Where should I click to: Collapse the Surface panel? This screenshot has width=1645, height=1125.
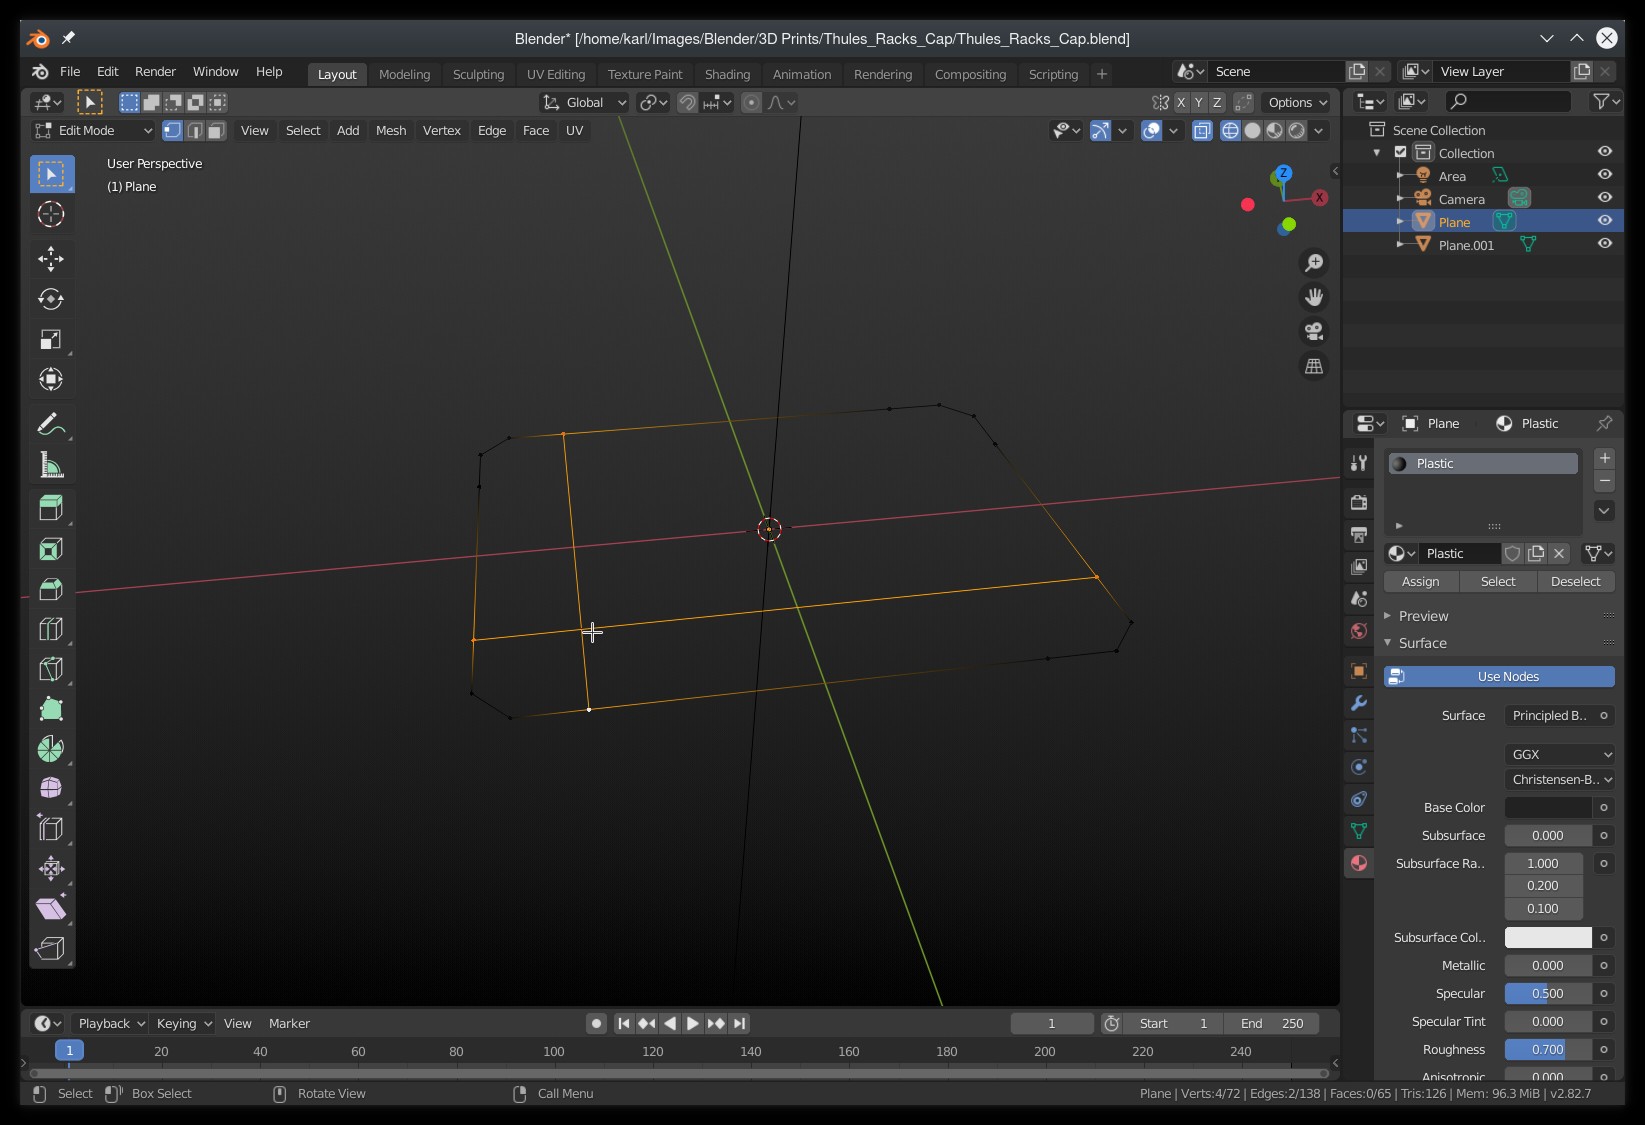[x=1422, y=643]
